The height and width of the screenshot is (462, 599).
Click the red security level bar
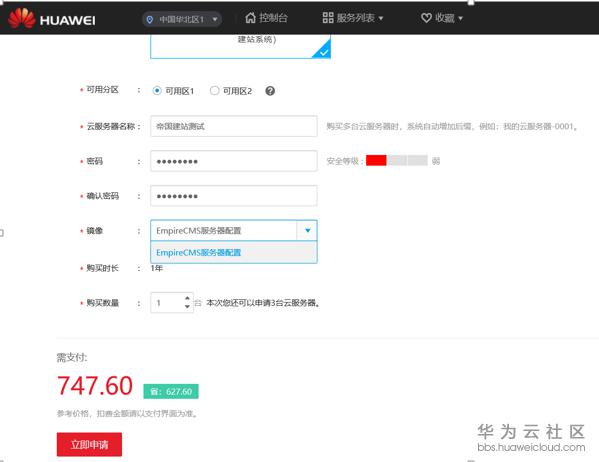376,160
